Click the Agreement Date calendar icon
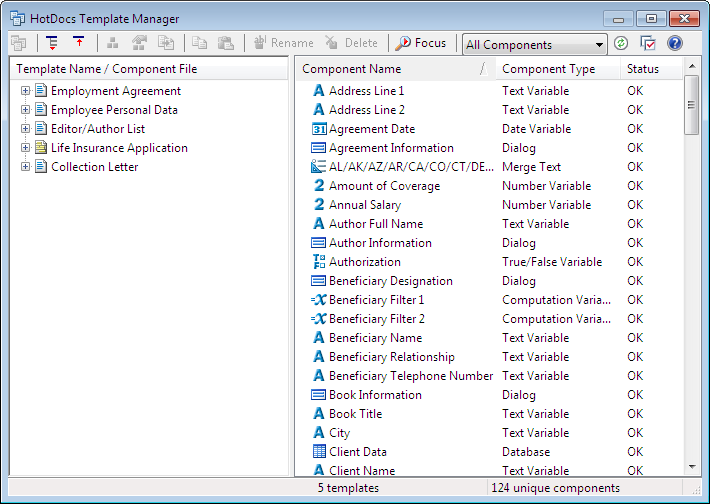This screenshot has width=710, height=504. [x=319, y=129]
